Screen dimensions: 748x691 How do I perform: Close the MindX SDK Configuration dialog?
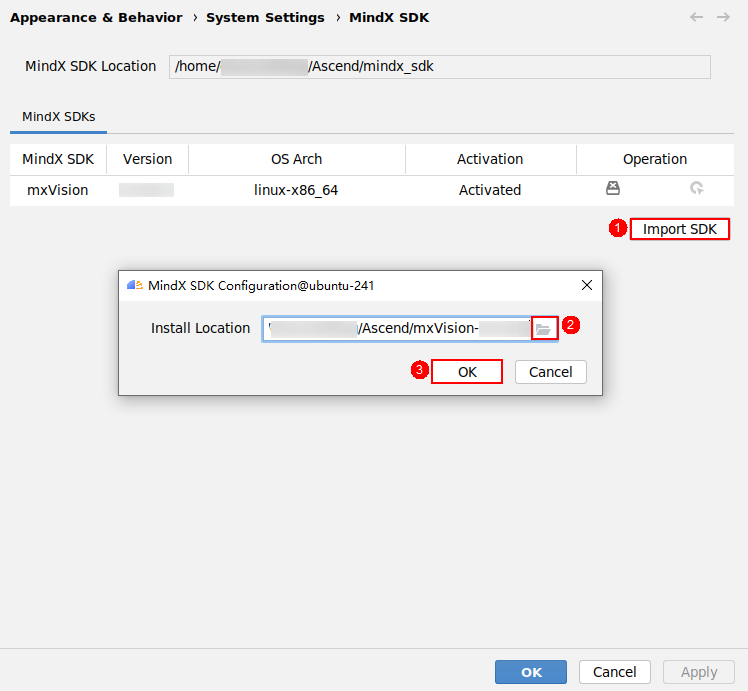(587, 285)
